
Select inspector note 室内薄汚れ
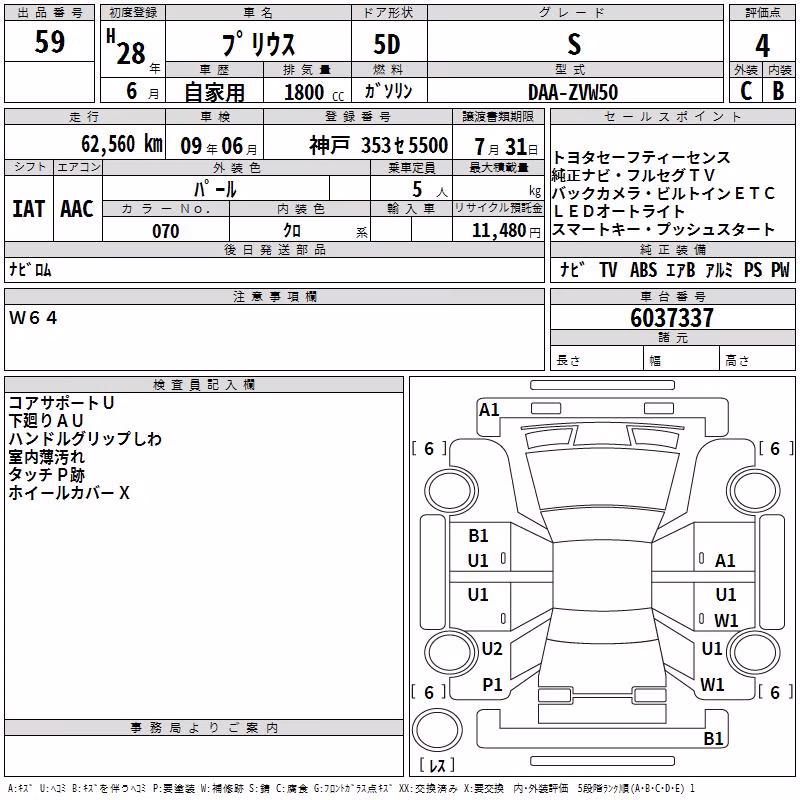(46, 456)
